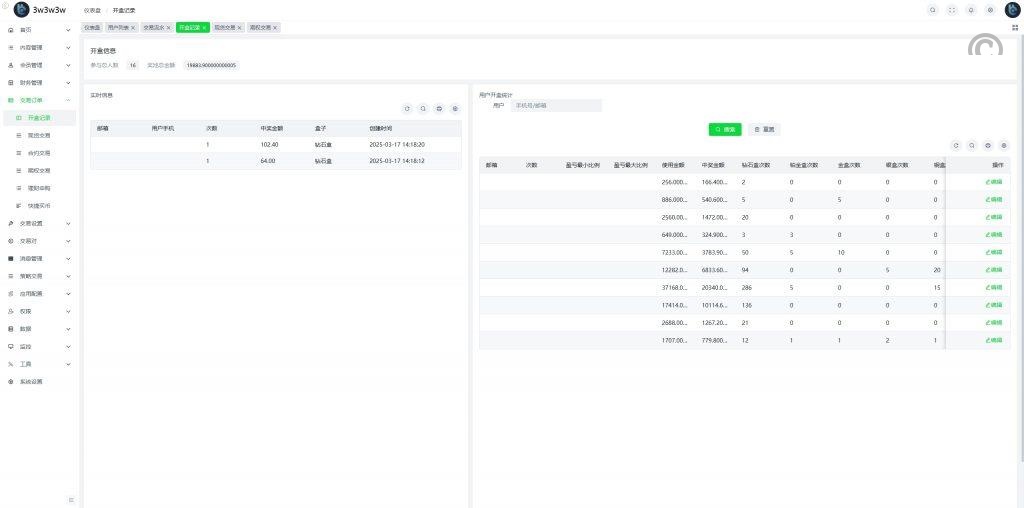This screenshot has height=508, width=1024.
Task: Expand the 内容管理 sidebar menu
Action: pyautogui.click(x=38, y=47)
